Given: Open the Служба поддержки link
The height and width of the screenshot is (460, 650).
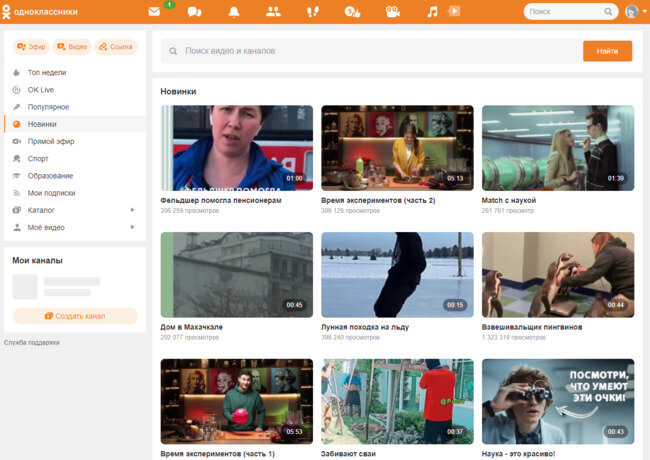Looking at the screenshot, I should pos(32,342).
